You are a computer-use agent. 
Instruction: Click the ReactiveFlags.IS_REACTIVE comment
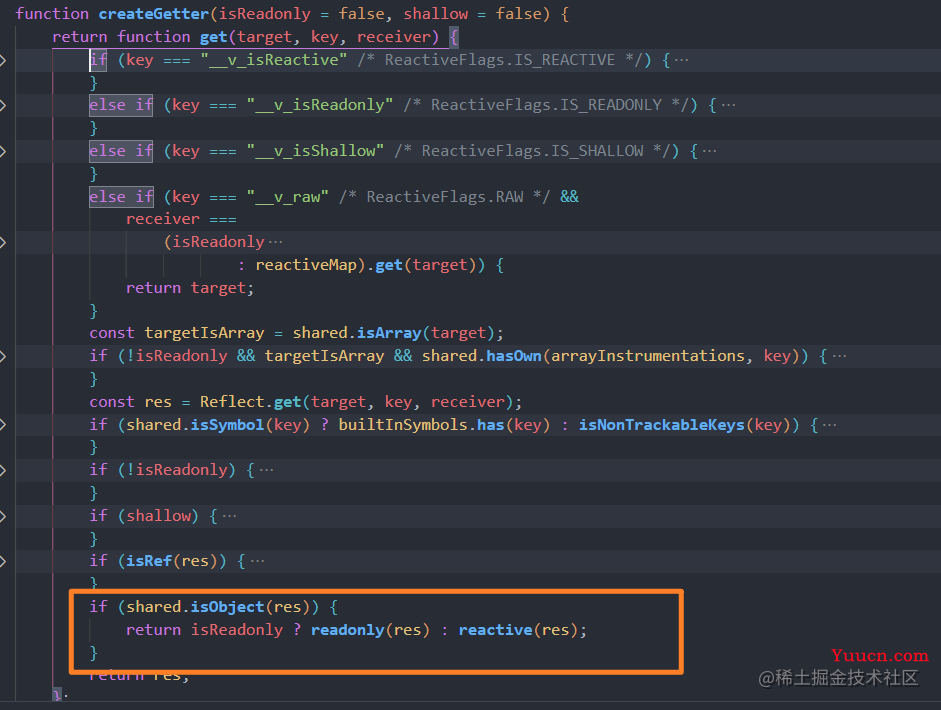pos(500,60)
